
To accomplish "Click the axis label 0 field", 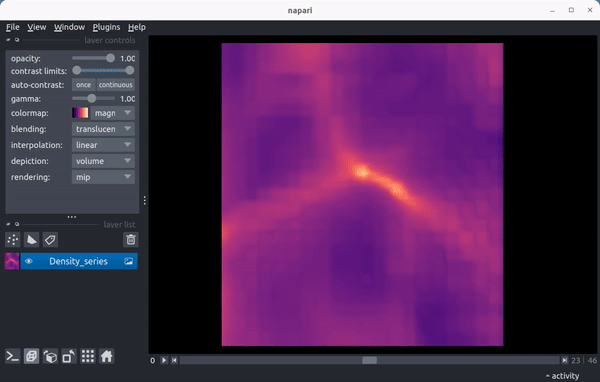I will tap(153, 360).
